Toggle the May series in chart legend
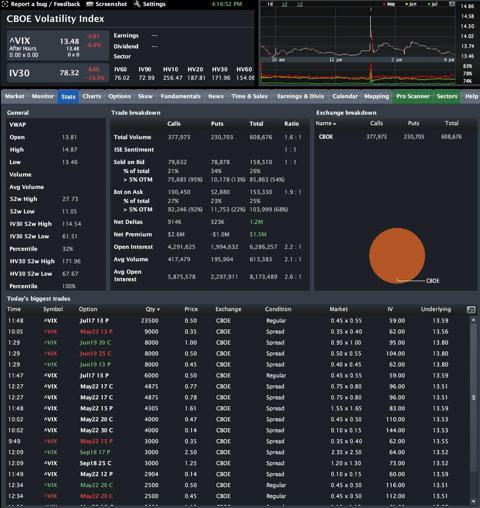 [389, 4]
